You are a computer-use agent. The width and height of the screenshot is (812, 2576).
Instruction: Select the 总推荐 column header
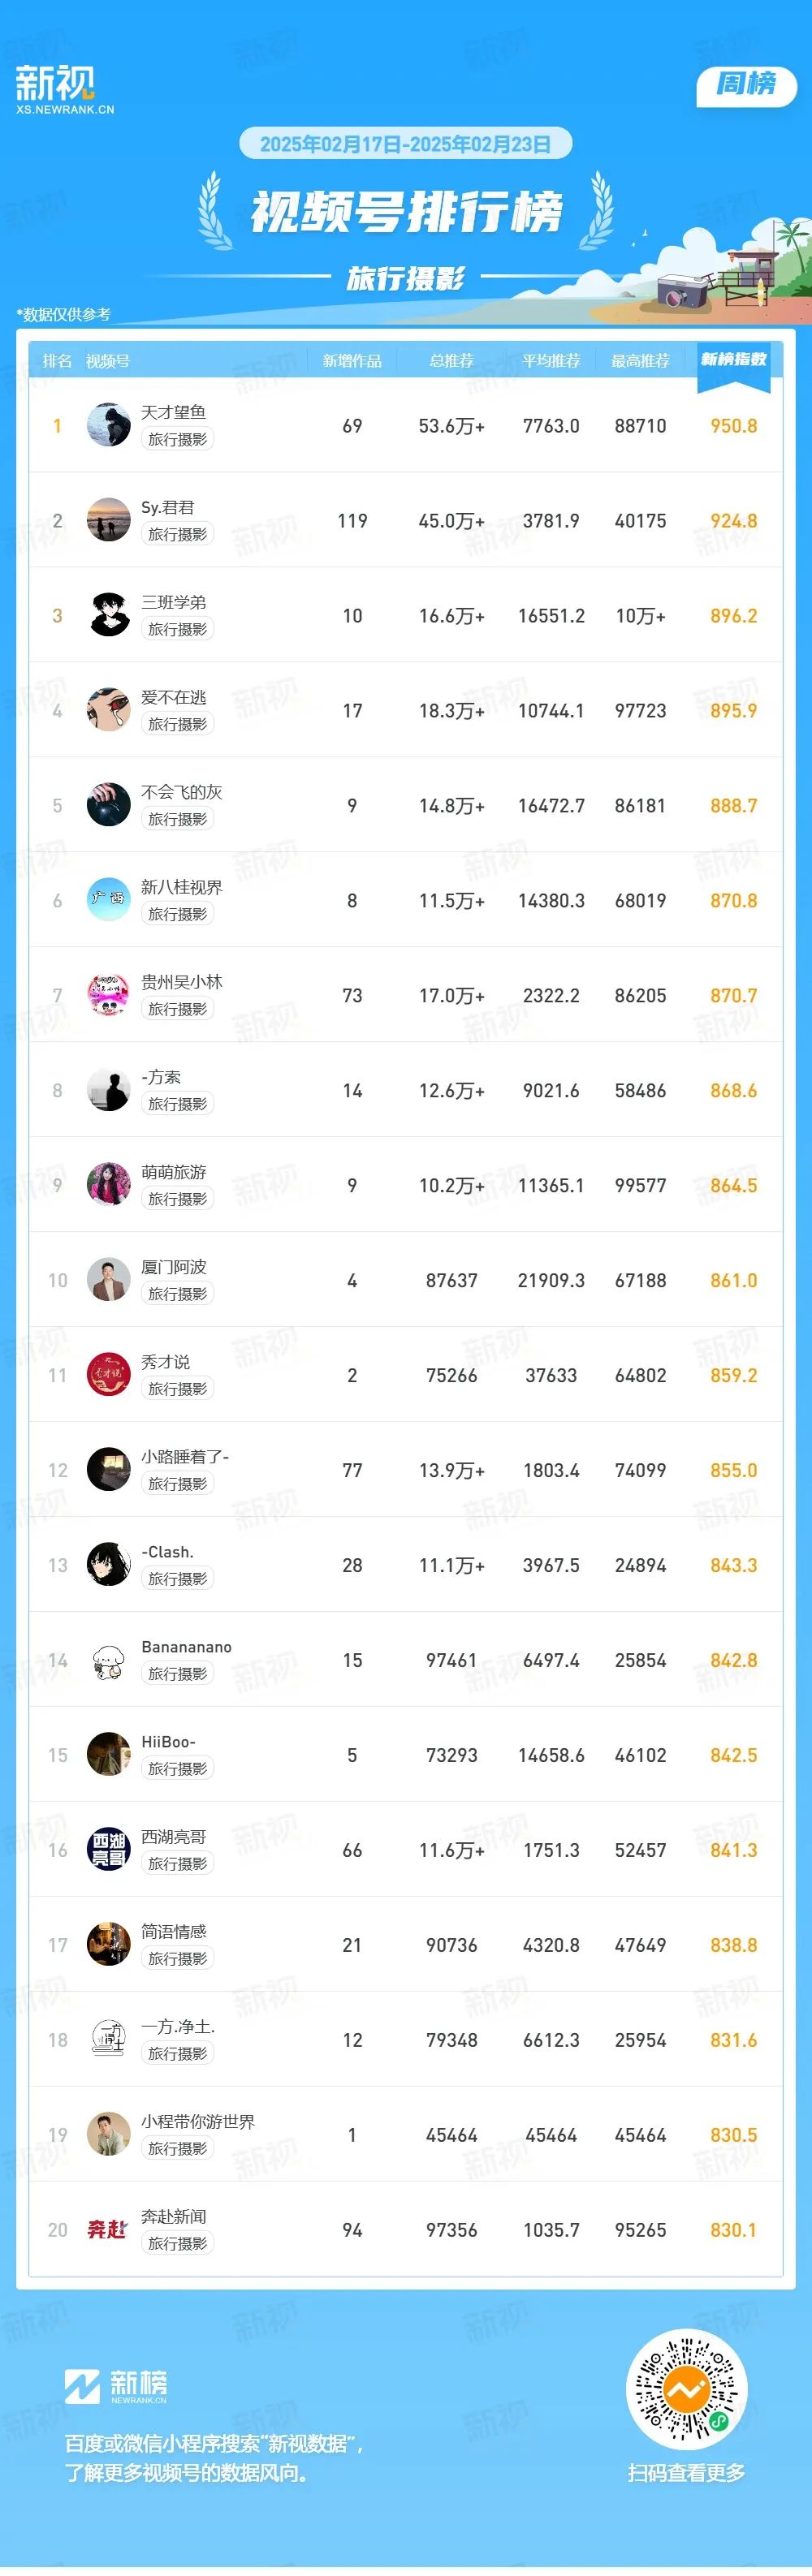pyautogui.click(x=451, y=361)
